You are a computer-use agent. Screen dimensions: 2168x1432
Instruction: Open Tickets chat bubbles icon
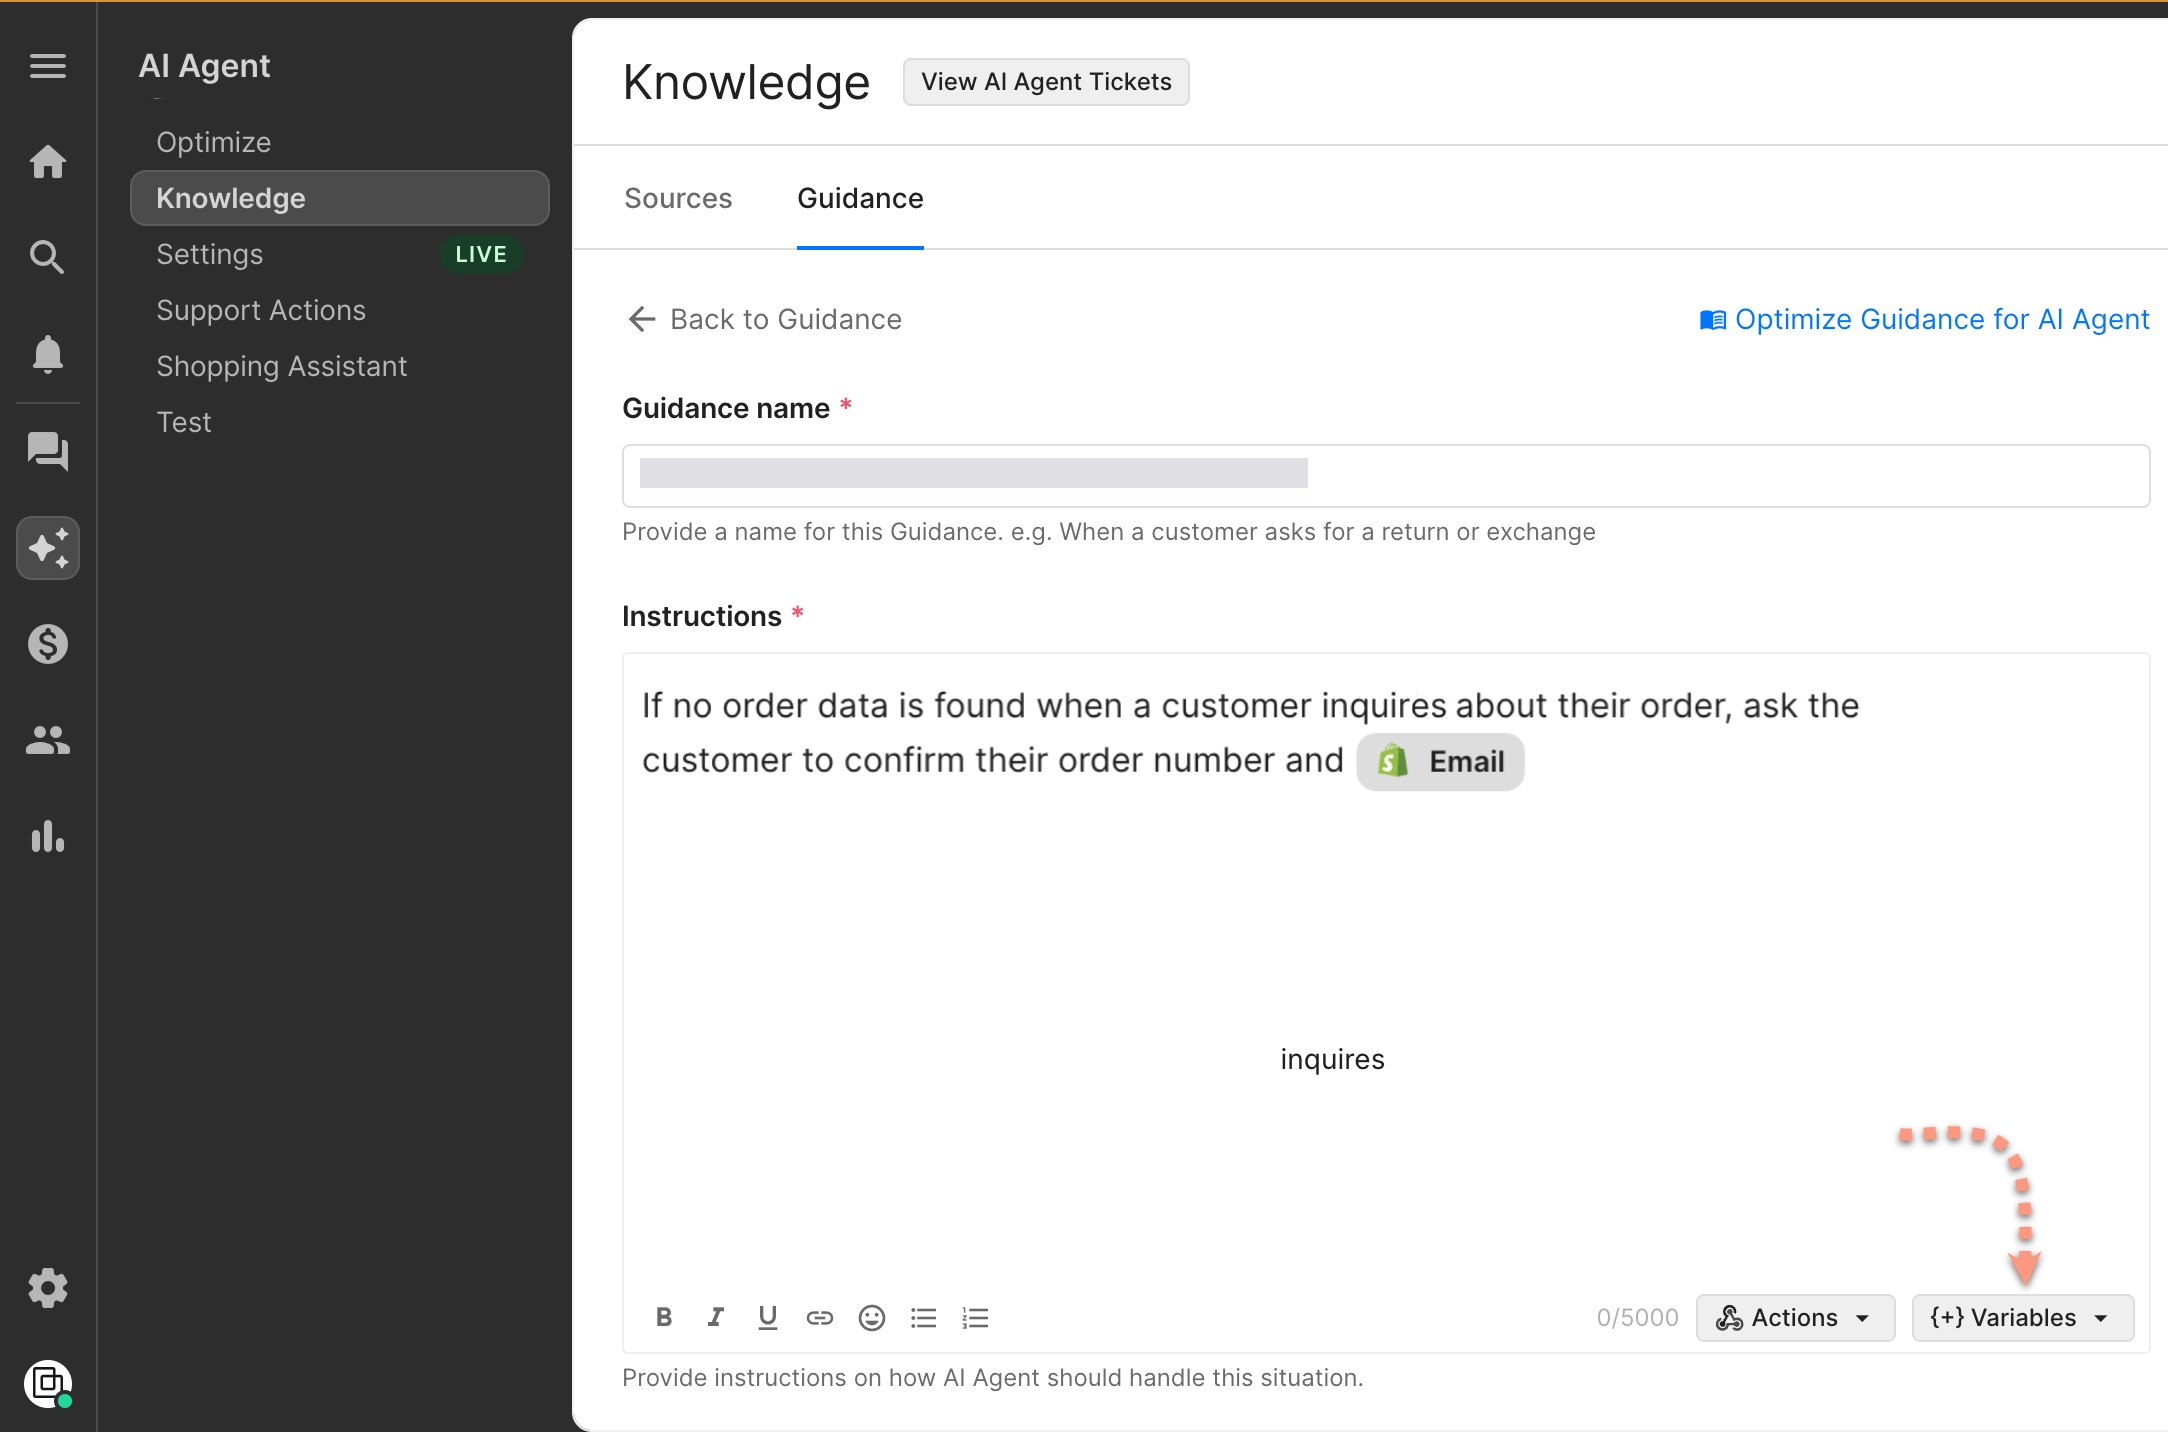pos(47,451)
